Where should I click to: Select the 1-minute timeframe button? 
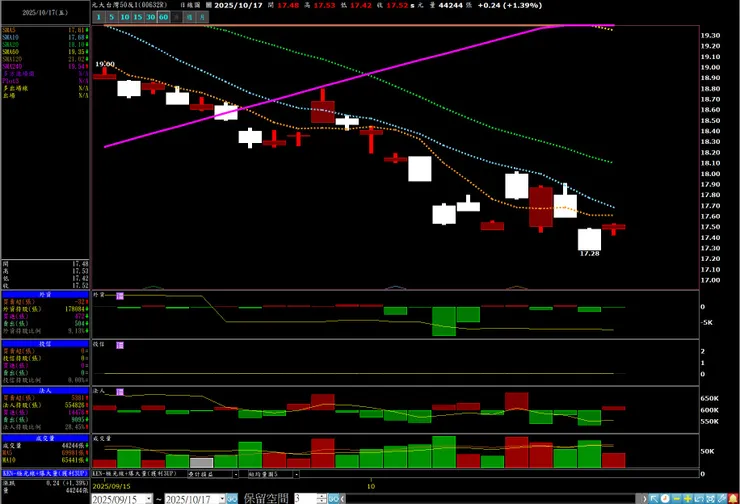click(98, 17)
